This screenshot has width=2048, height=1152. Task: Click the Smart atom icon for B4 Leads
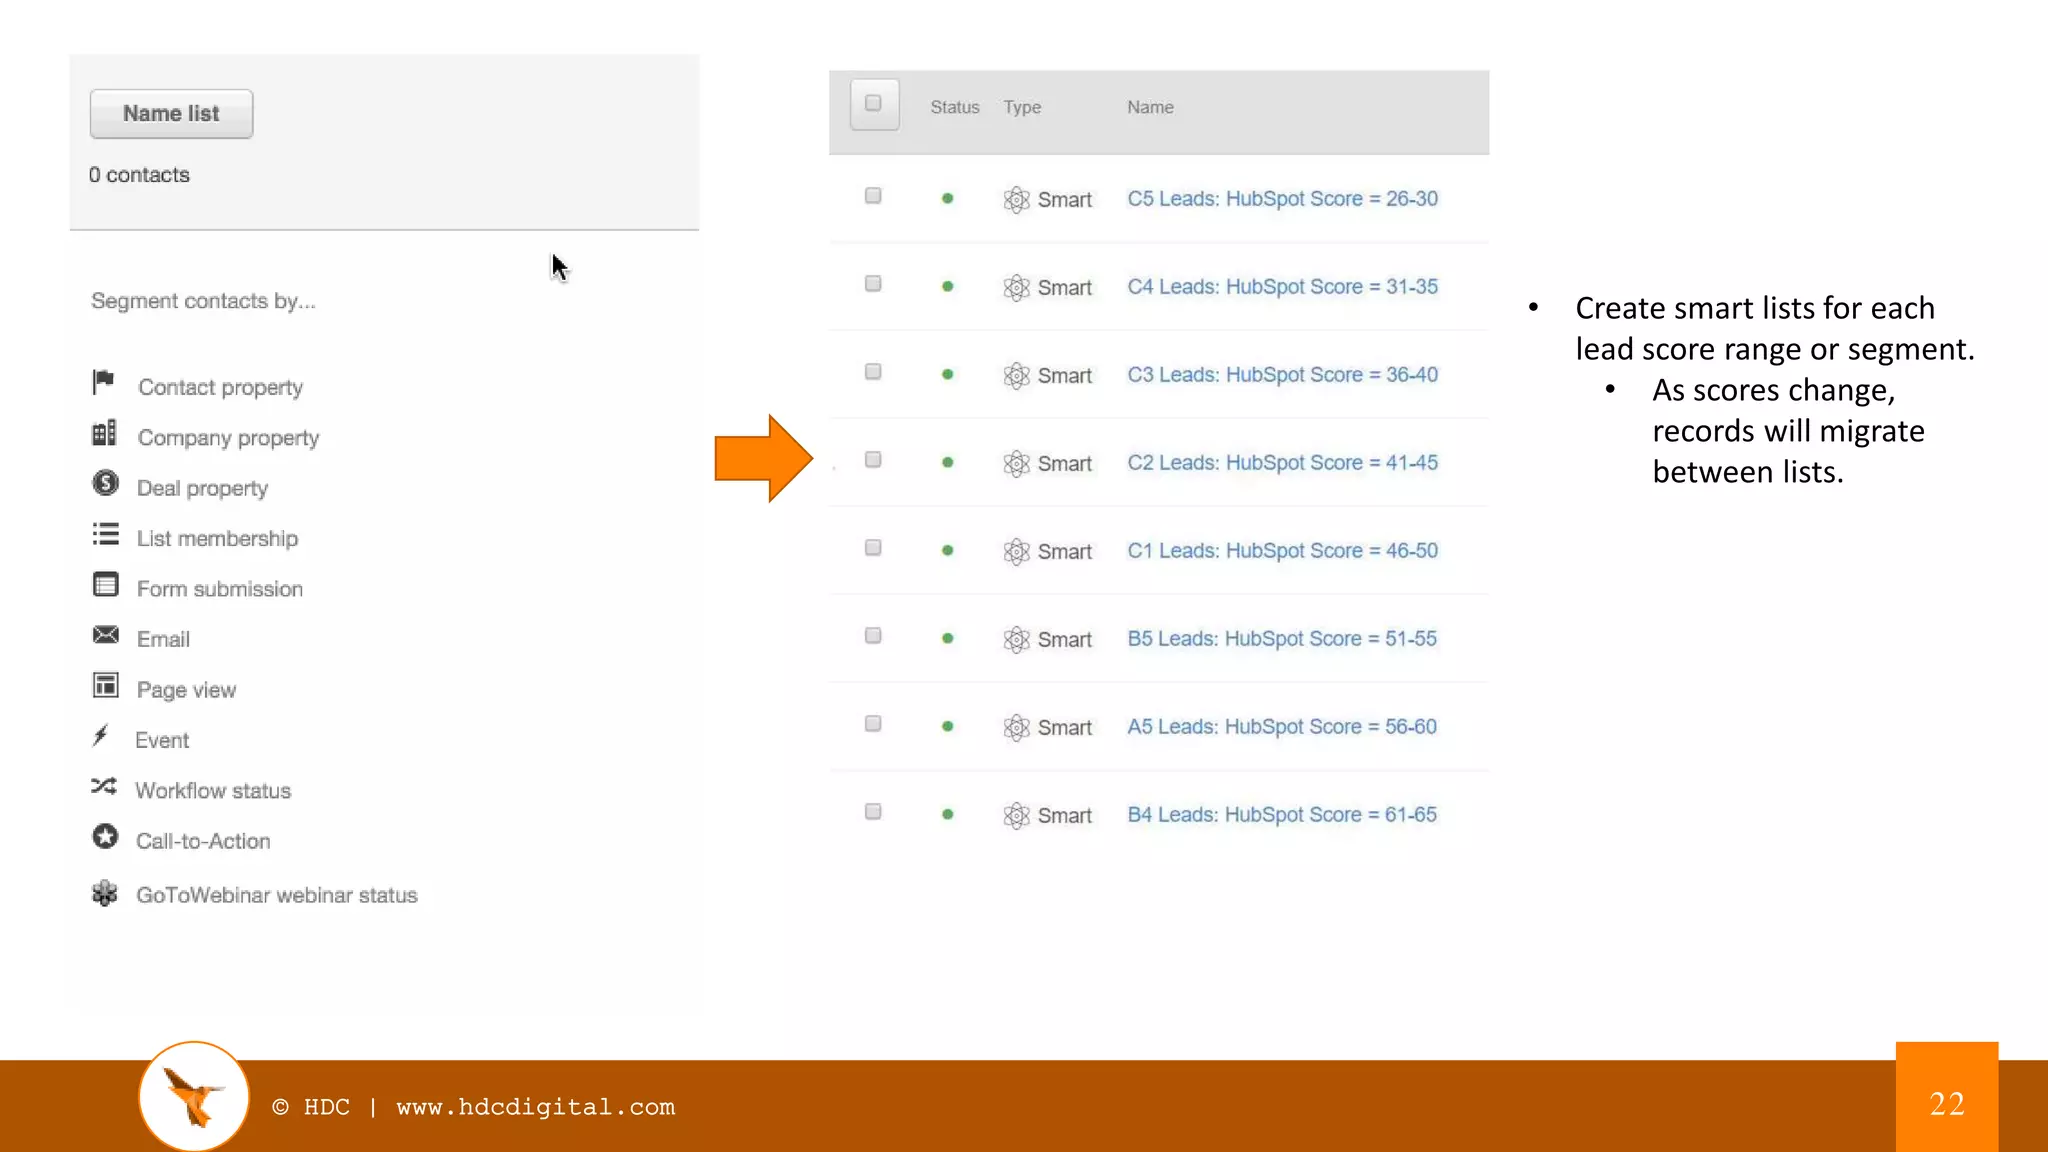click(x=1016, y=815)
